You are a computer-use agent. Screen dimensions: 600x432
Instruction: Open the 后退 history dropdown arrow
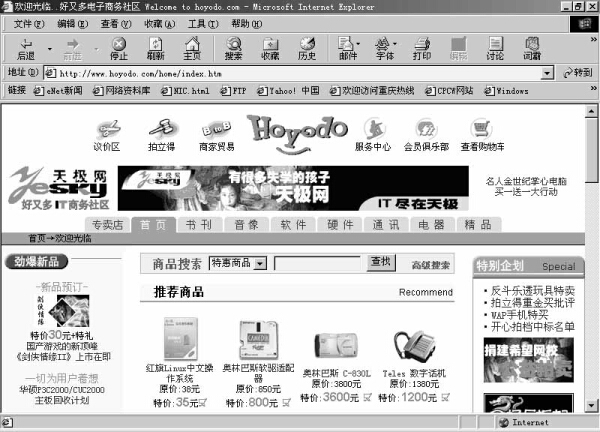[49, 49]
